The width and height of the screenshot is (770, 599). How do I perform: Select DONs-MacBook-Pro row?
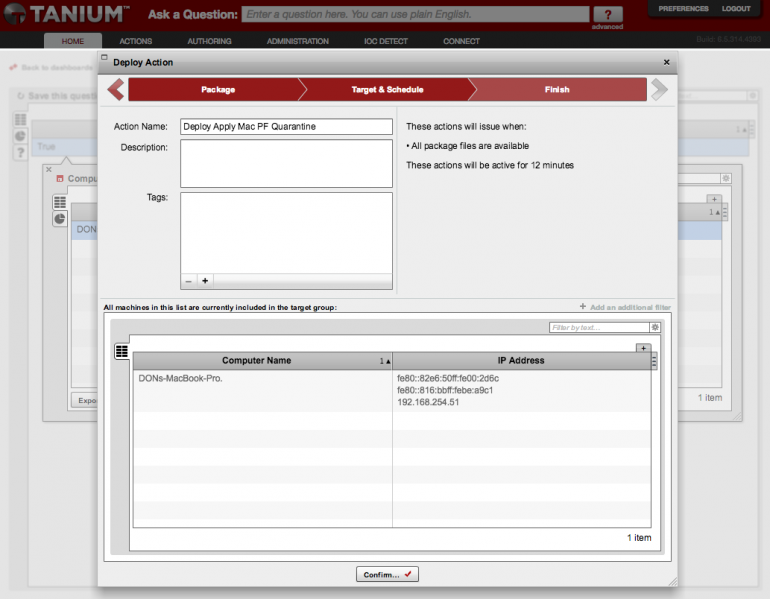[392, 390]
